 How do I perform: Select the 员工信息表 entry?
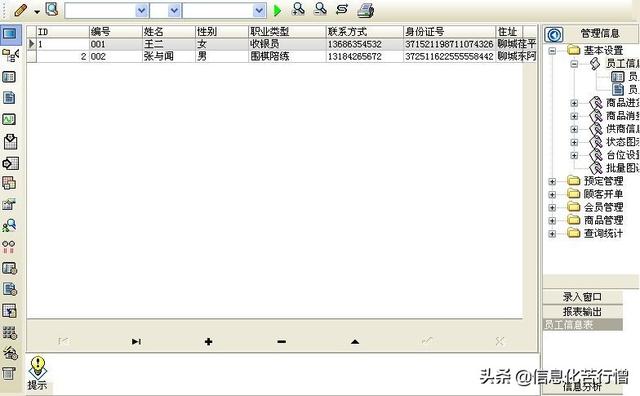(582, 325)
